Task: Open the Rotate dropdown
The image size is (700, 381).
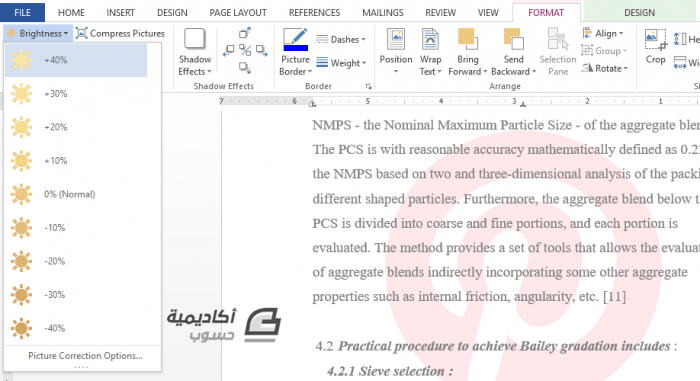Action: (x=605, y=68)
